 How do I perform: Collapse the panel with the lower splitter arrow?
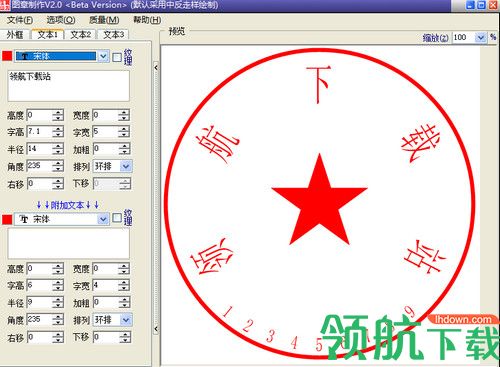tap(156, 329)
